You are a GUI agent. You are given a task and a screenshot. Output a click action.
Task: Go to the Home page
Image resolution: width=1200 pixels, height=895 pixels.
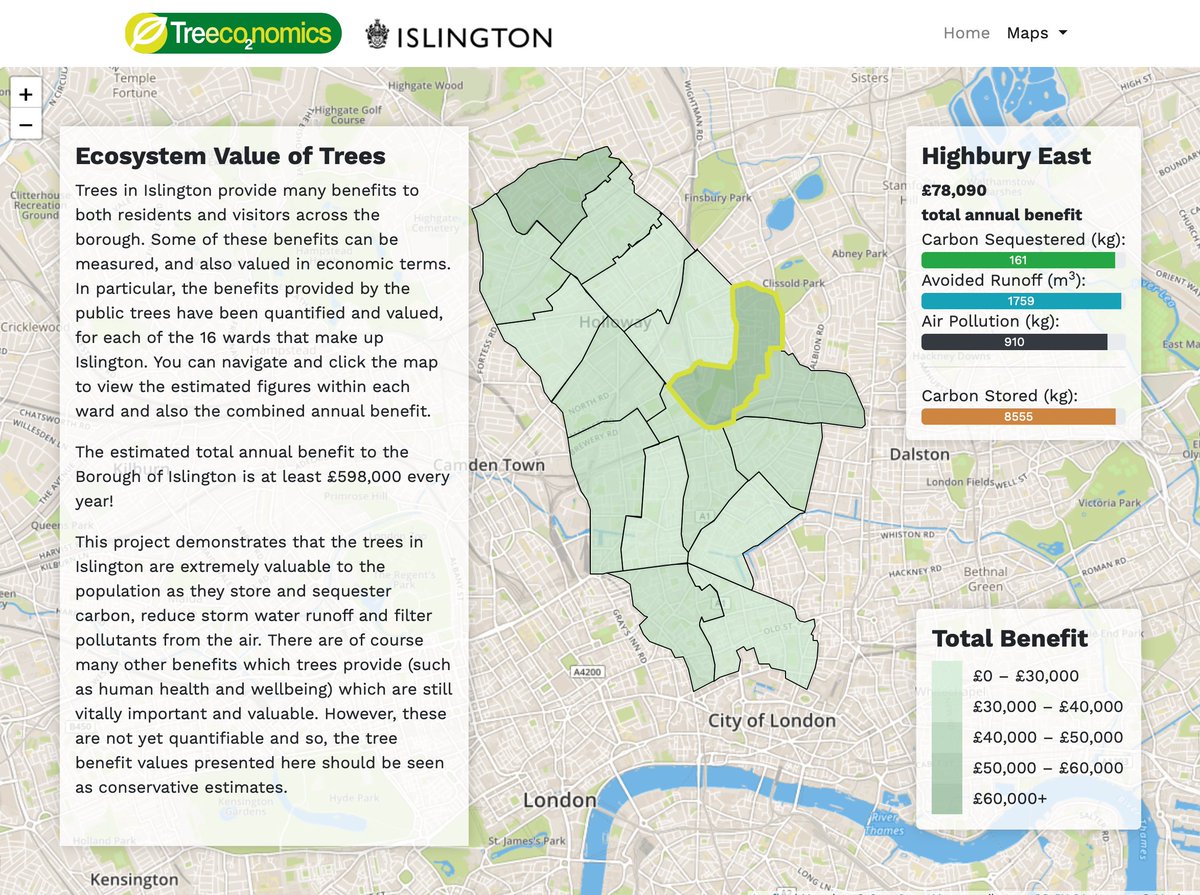click(966, 33)
